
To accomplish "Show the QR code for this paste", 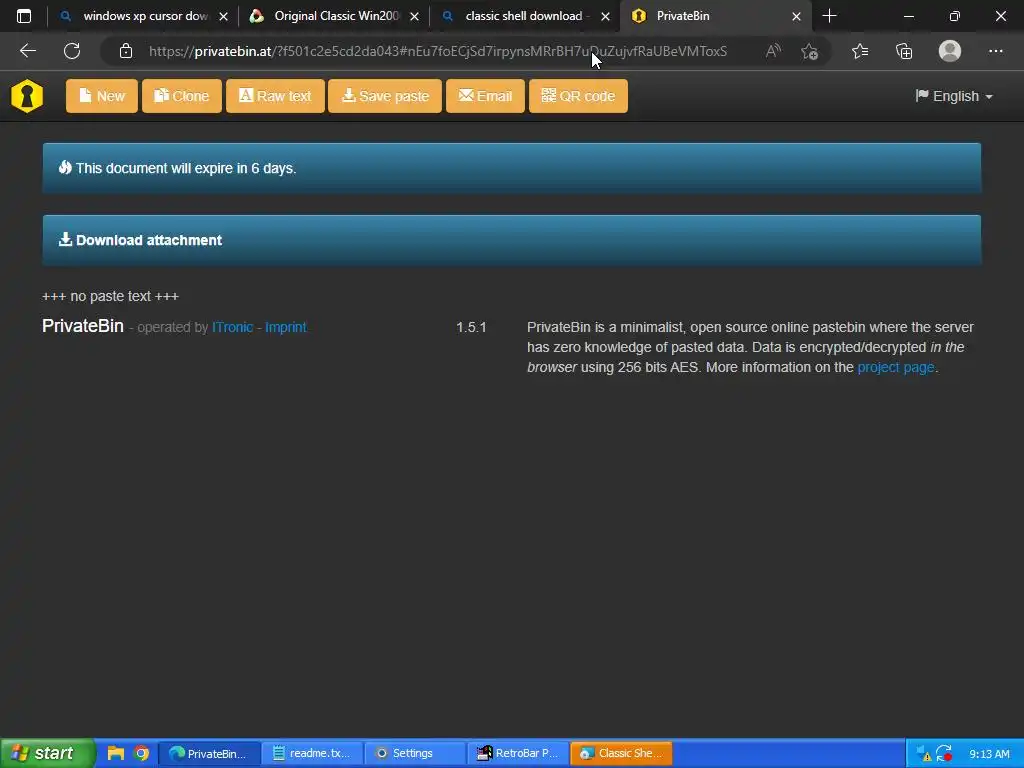I will coord(578,96).
